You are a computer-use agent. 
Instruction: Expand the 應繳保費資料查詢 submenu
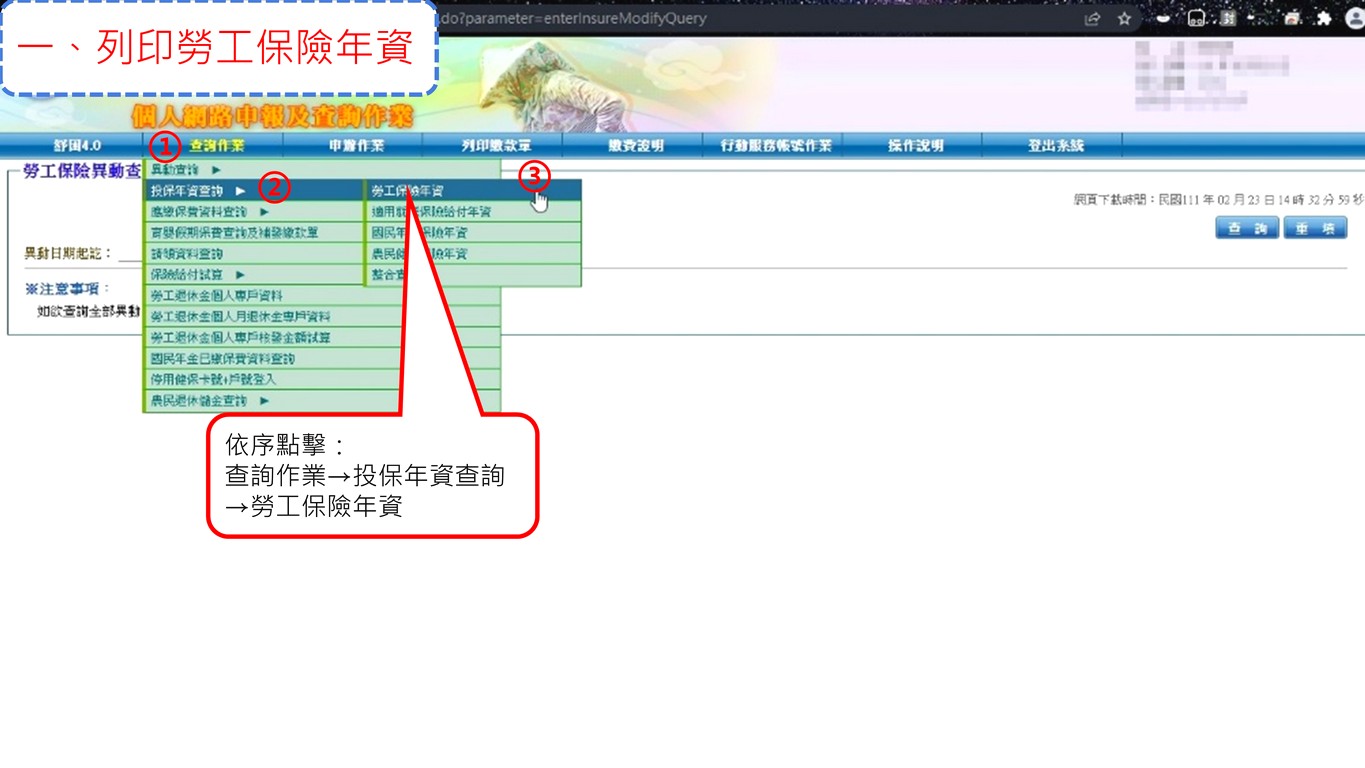coord(254,212)
